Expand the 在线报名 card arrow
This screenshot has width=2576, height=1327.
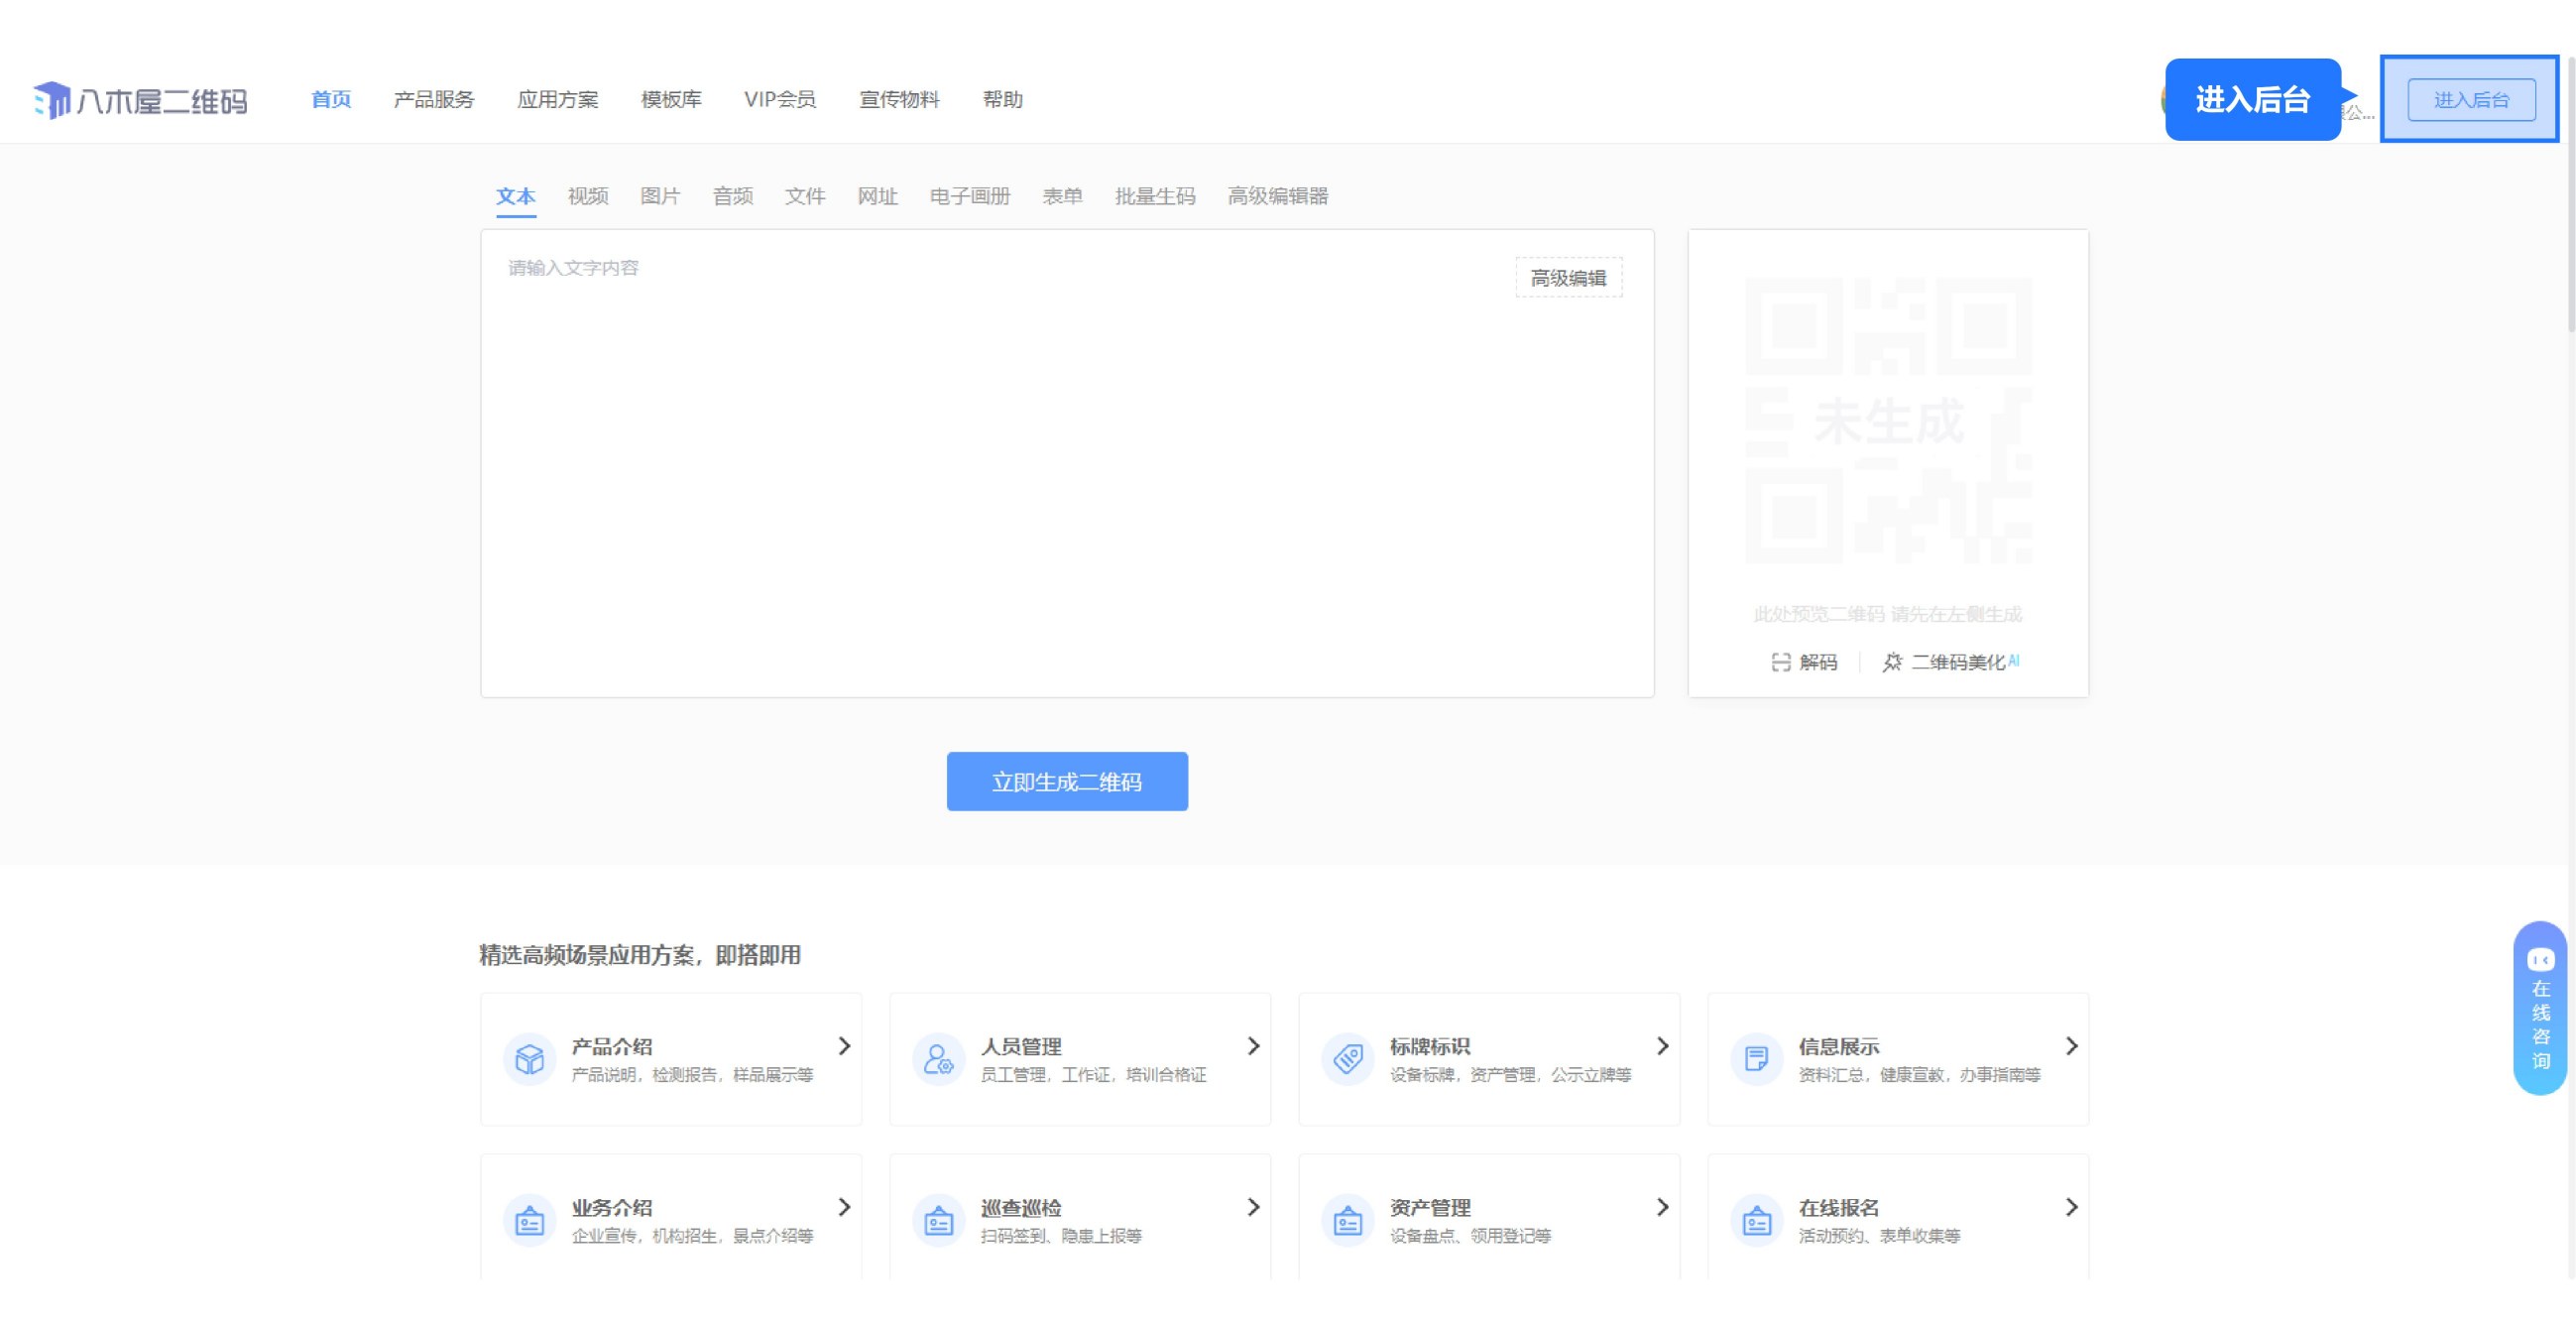pyautogui.click(x=2071, y=1207)
